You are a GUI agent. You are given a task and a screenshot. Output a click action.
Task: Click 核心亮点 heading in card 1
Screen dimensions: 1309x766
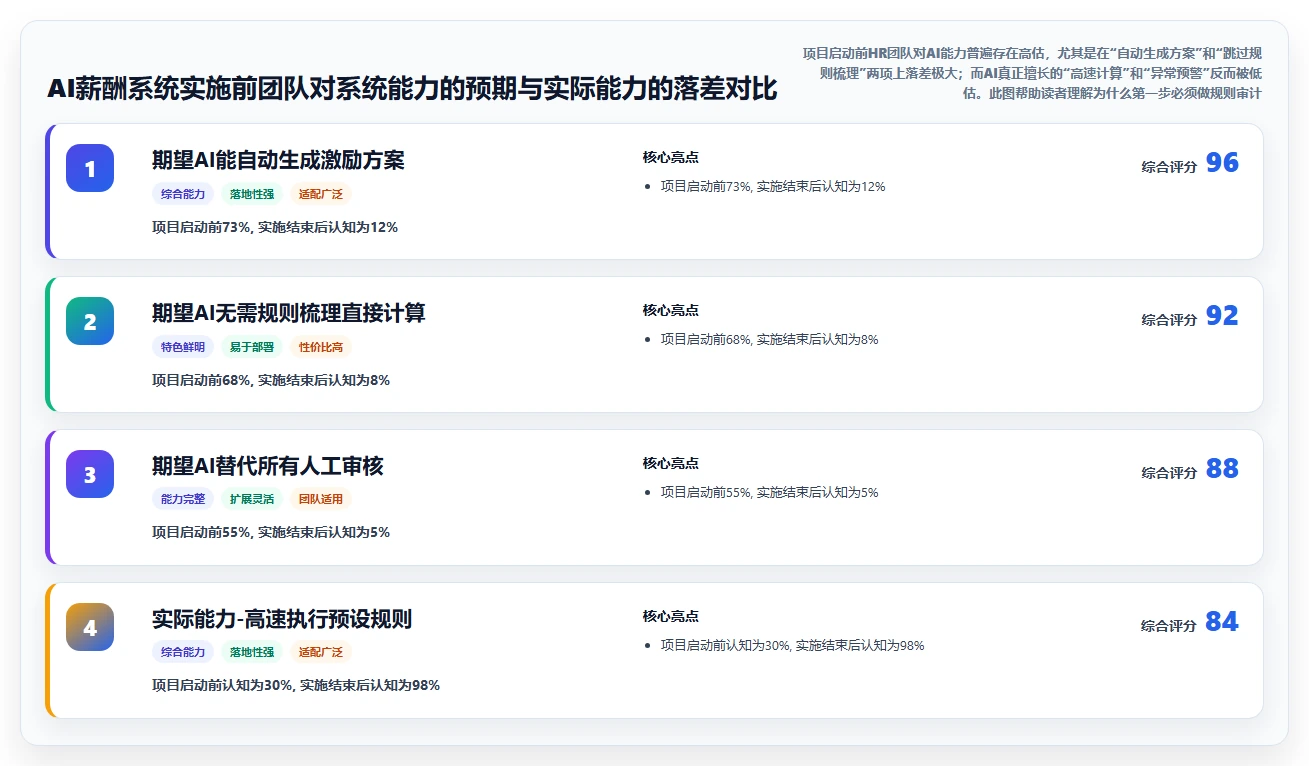pyautogui.click(x=670, y=157)
